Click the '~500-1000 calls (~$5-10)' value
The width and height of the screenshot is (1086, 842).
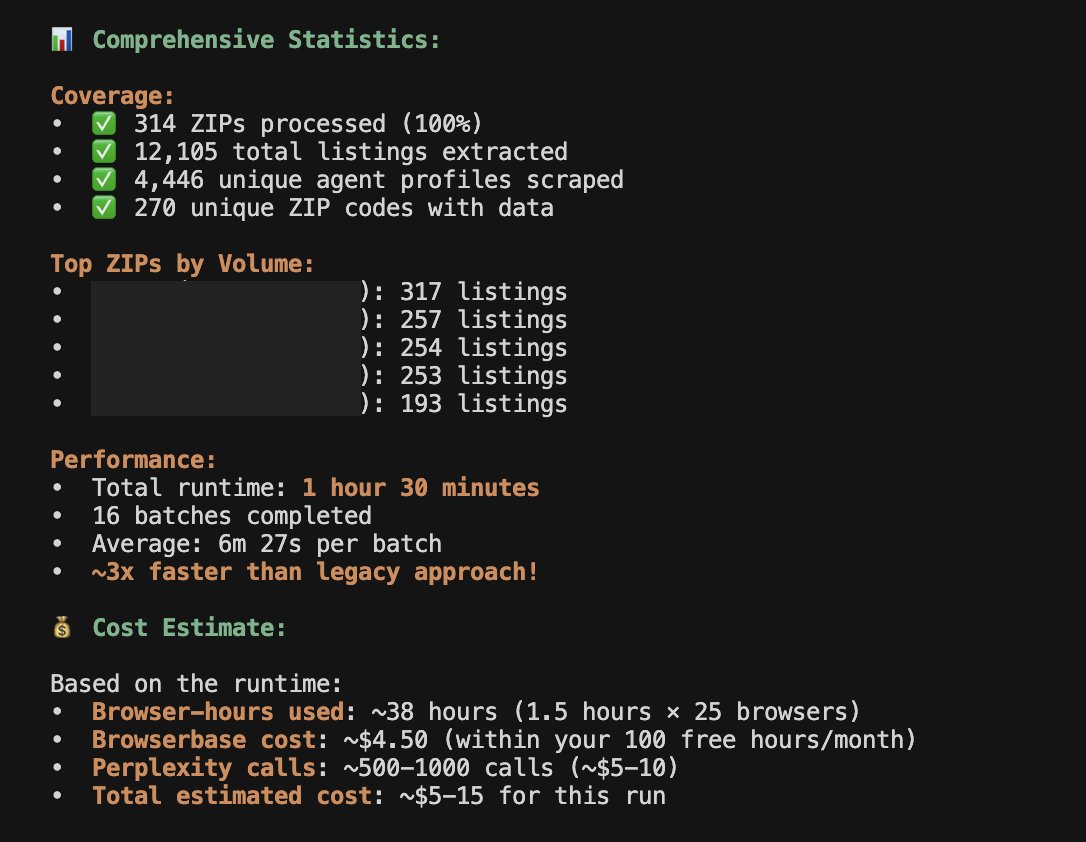tap(510, 768)
